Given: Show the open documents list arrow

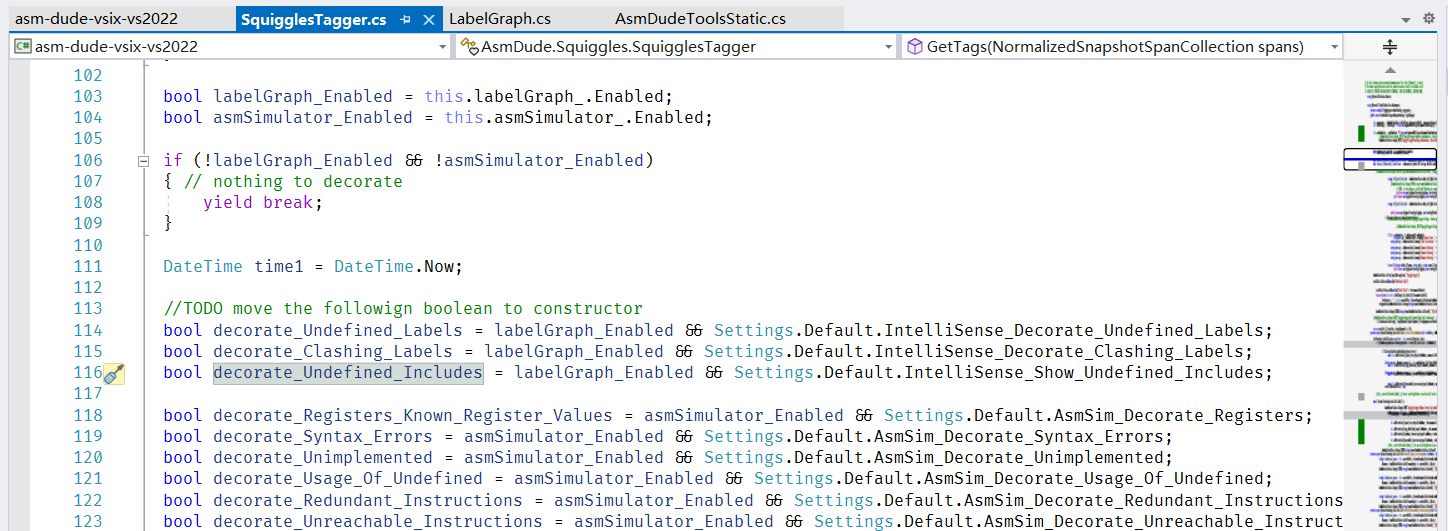Looking at the screenshot, I should click(x=1410, y=19).
